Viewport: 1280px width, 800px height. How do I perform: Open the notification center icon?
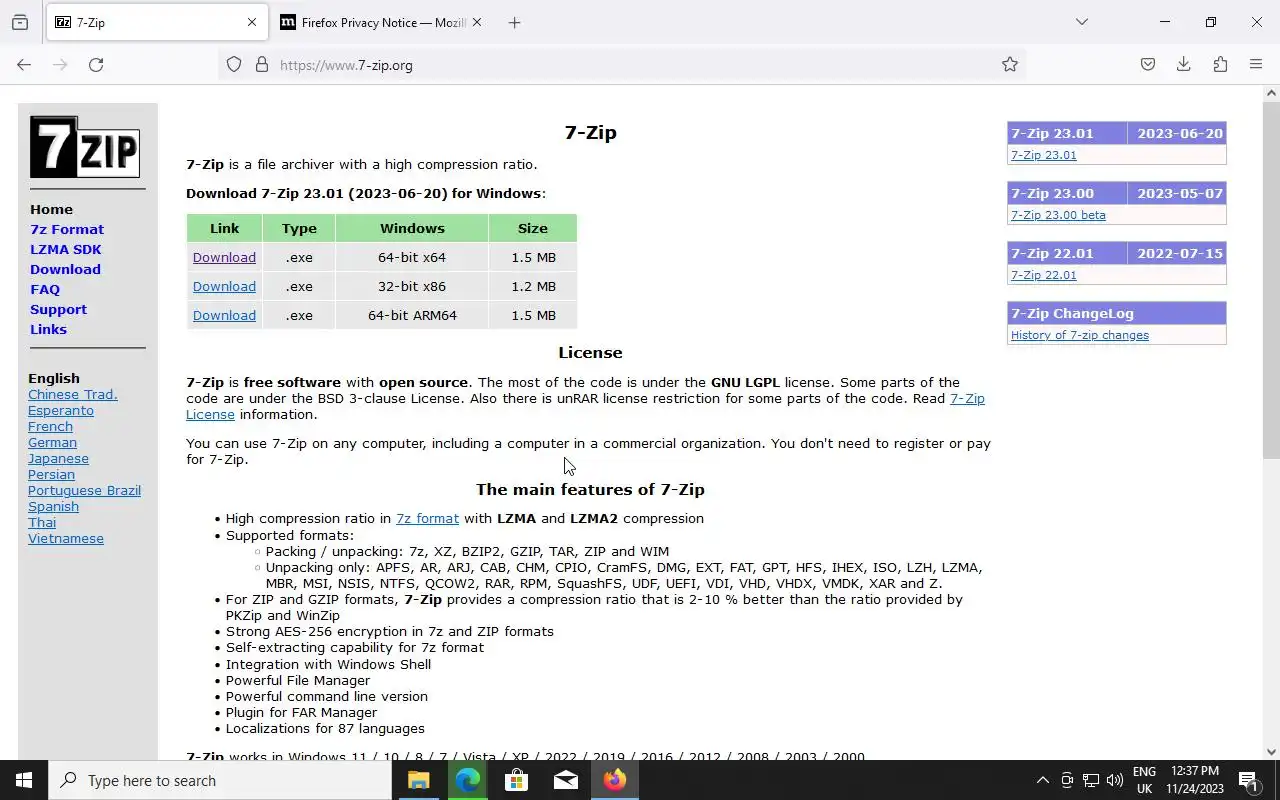point(1249,780)
